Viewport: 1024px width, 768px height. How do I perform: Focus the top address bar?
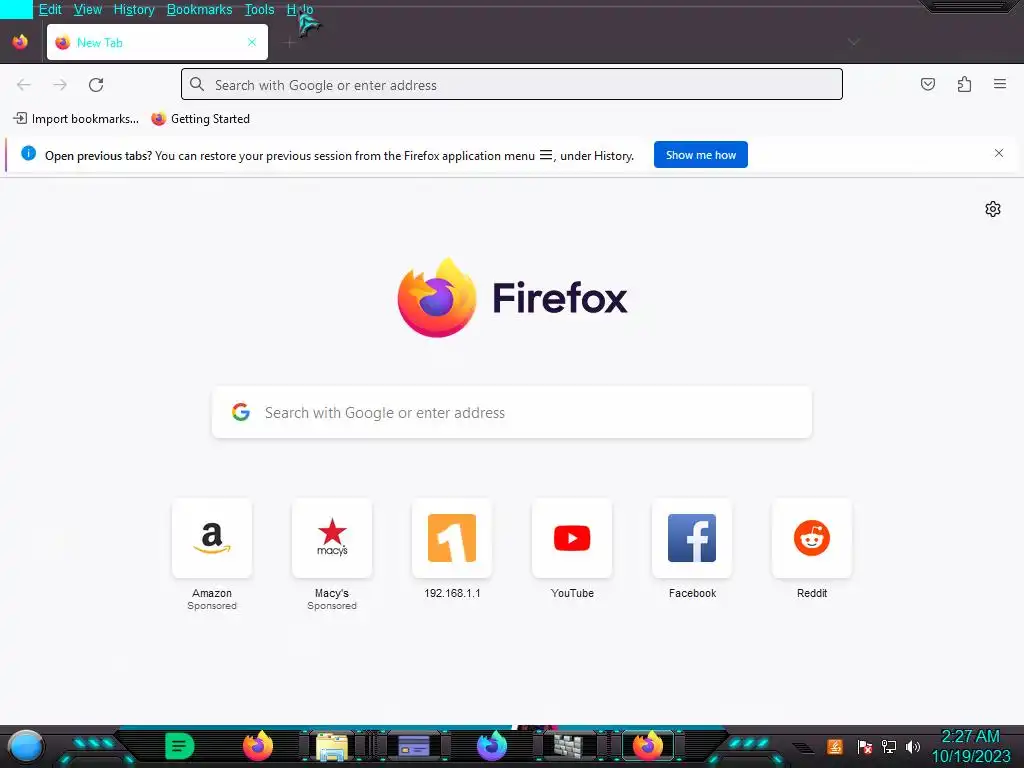pyautogui.click(x=511, y=84)
